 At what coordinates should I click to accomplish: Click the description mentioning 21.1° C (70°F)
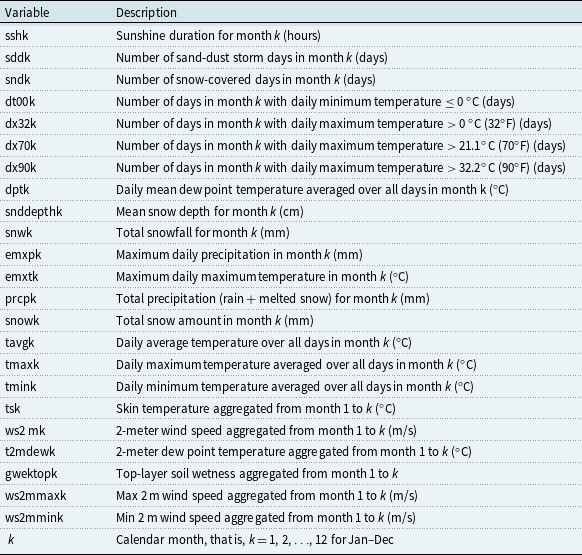tap(341, 146)
